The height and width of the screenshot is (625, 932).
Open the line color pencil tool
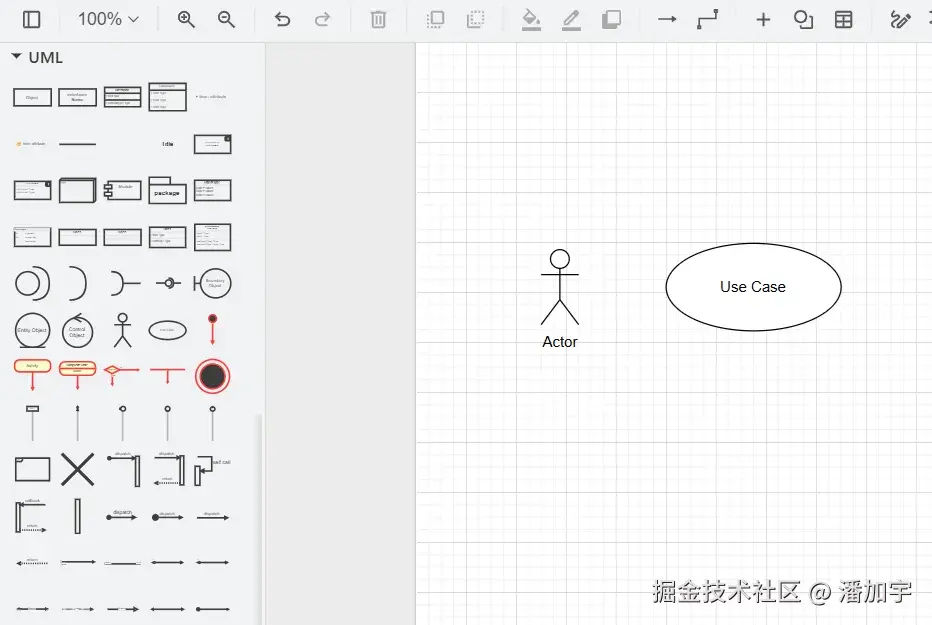(x=571, y=20)
